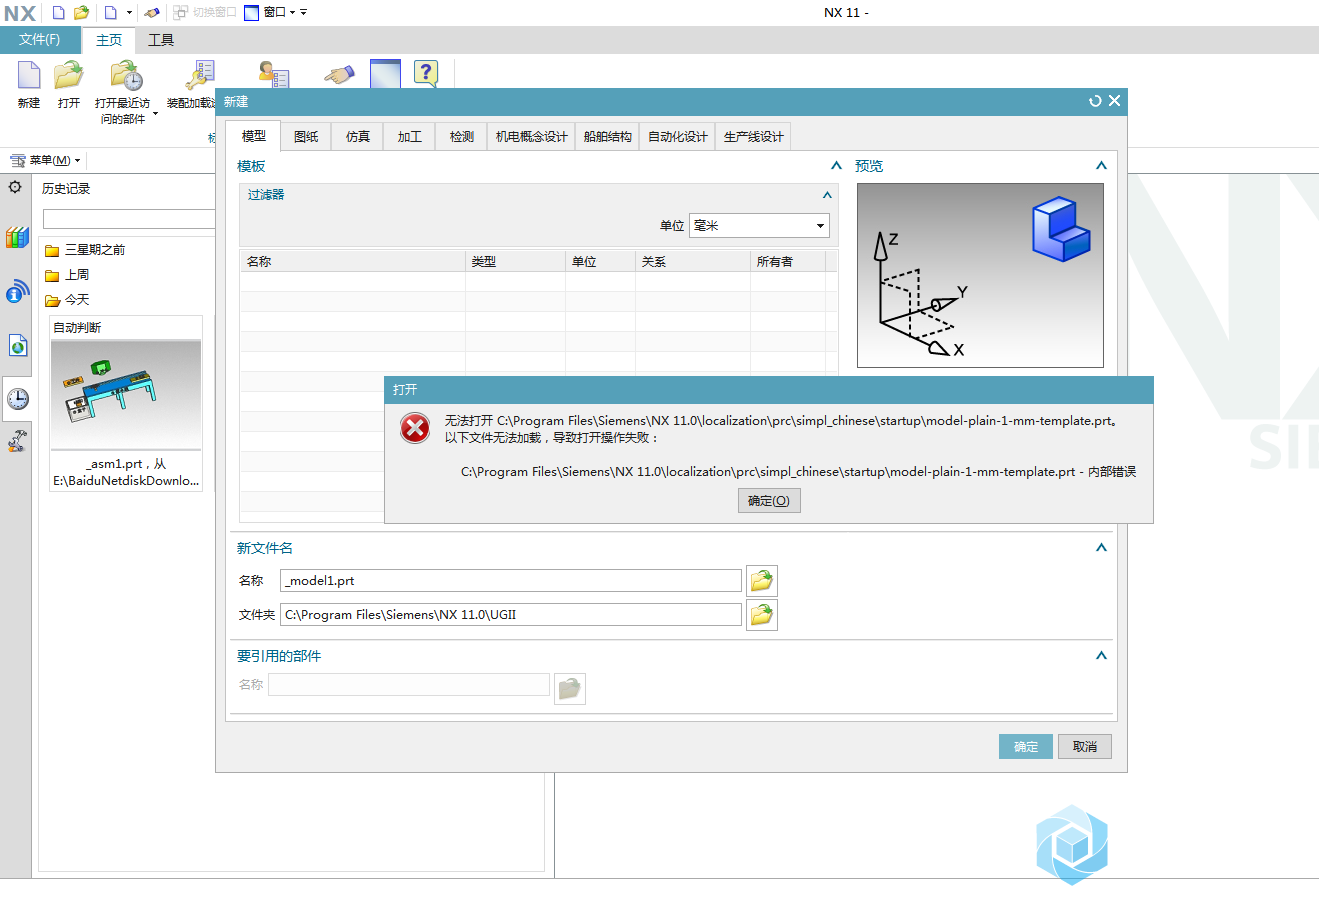The width and height of the screenshot is (1319, 899).
Task: Select the 模型 model tab in New dialog
Action: tap(254, 136)
